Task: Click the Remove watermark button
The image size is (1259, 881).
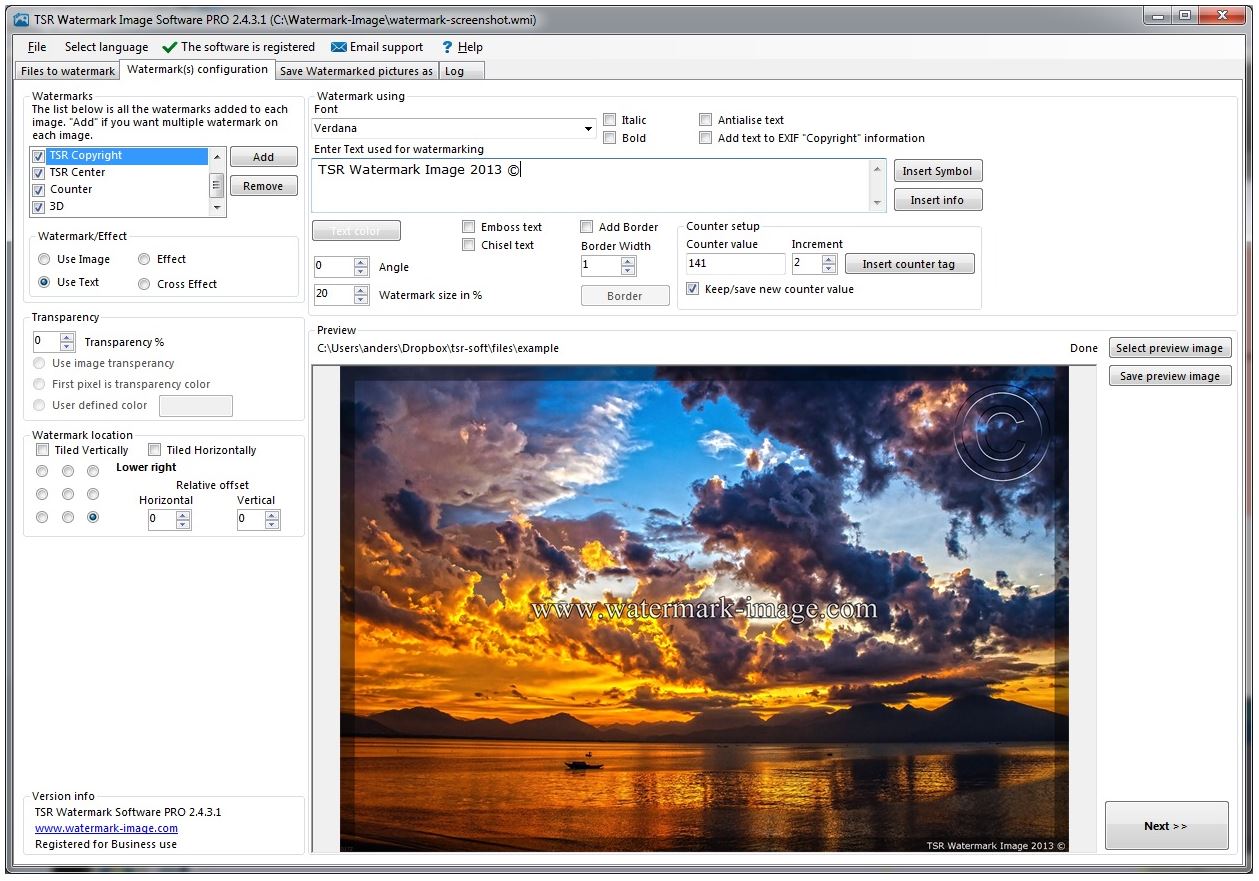Action: 263,186
